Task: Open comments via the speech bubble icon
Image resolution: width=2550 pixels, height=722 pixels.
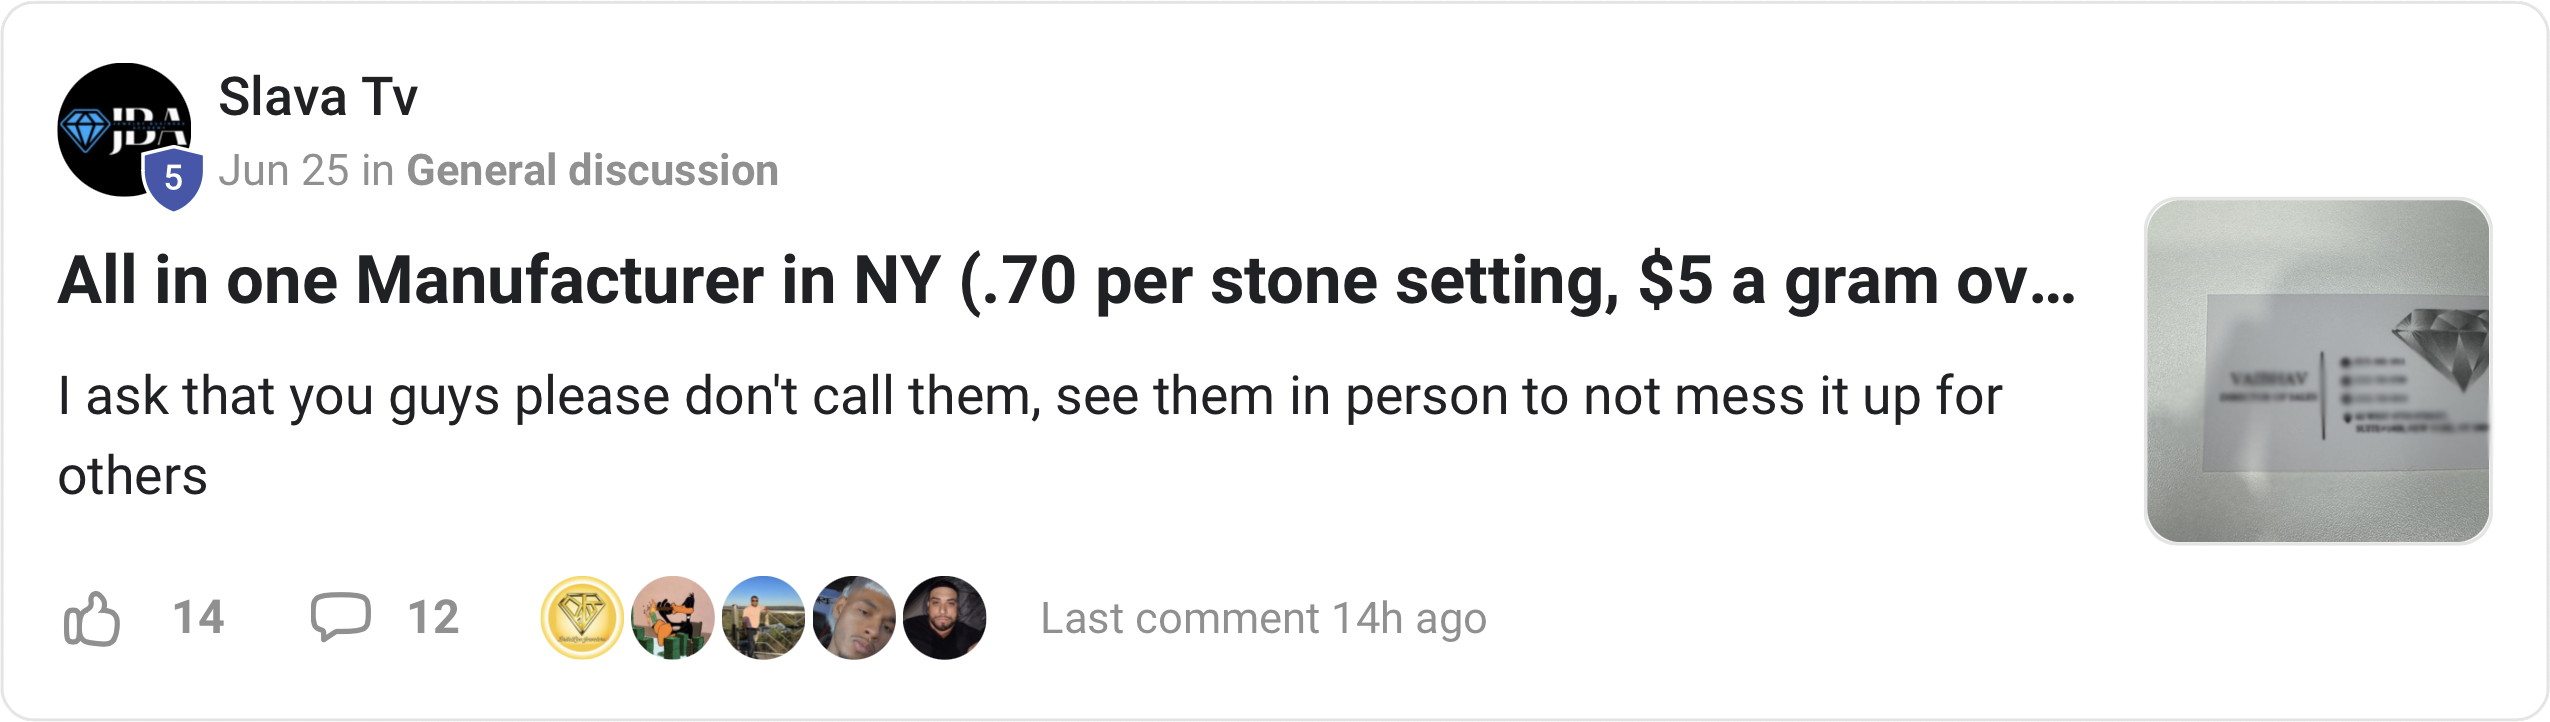Action: [340, 617]
